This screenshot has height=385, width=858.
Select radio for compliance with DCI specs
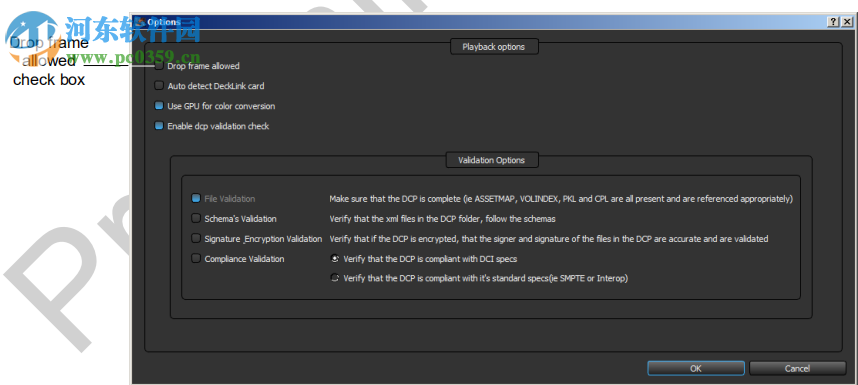tap(335, 259)
